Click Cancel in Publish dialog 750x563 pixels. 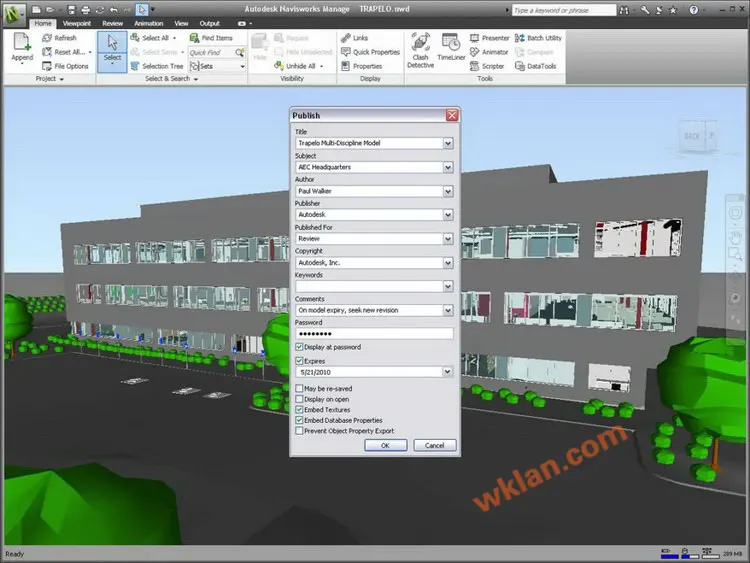[435, 445]
